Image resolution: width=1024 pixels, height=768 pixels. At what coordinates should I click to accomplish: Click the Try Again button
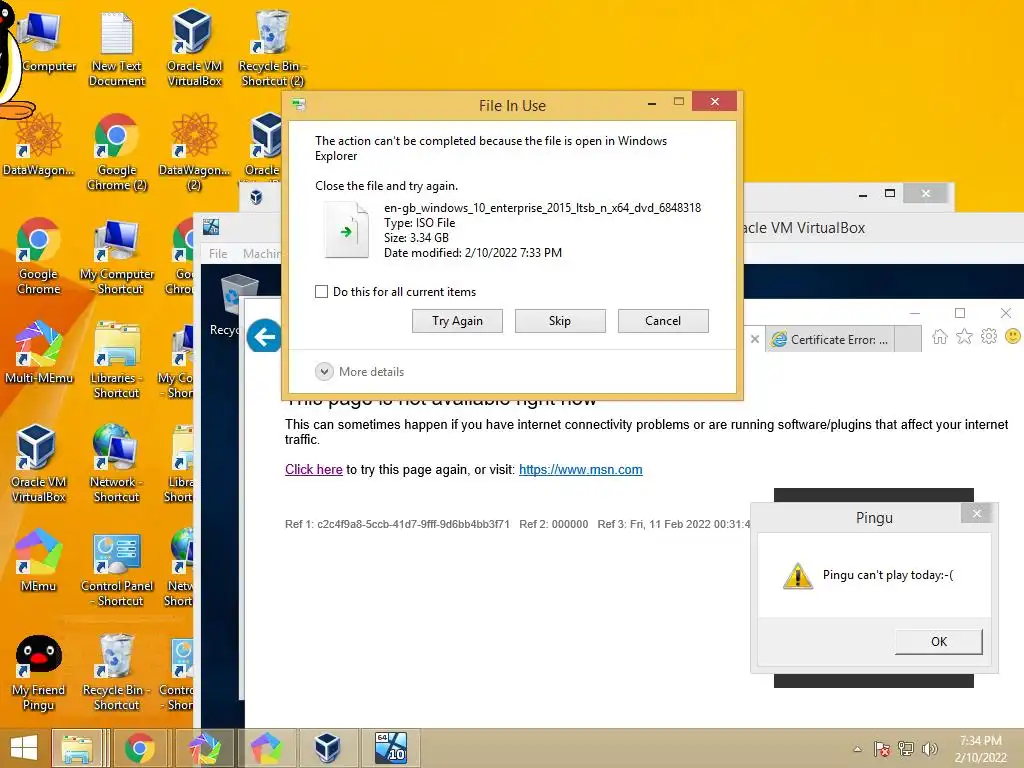(x=457, y=321)
